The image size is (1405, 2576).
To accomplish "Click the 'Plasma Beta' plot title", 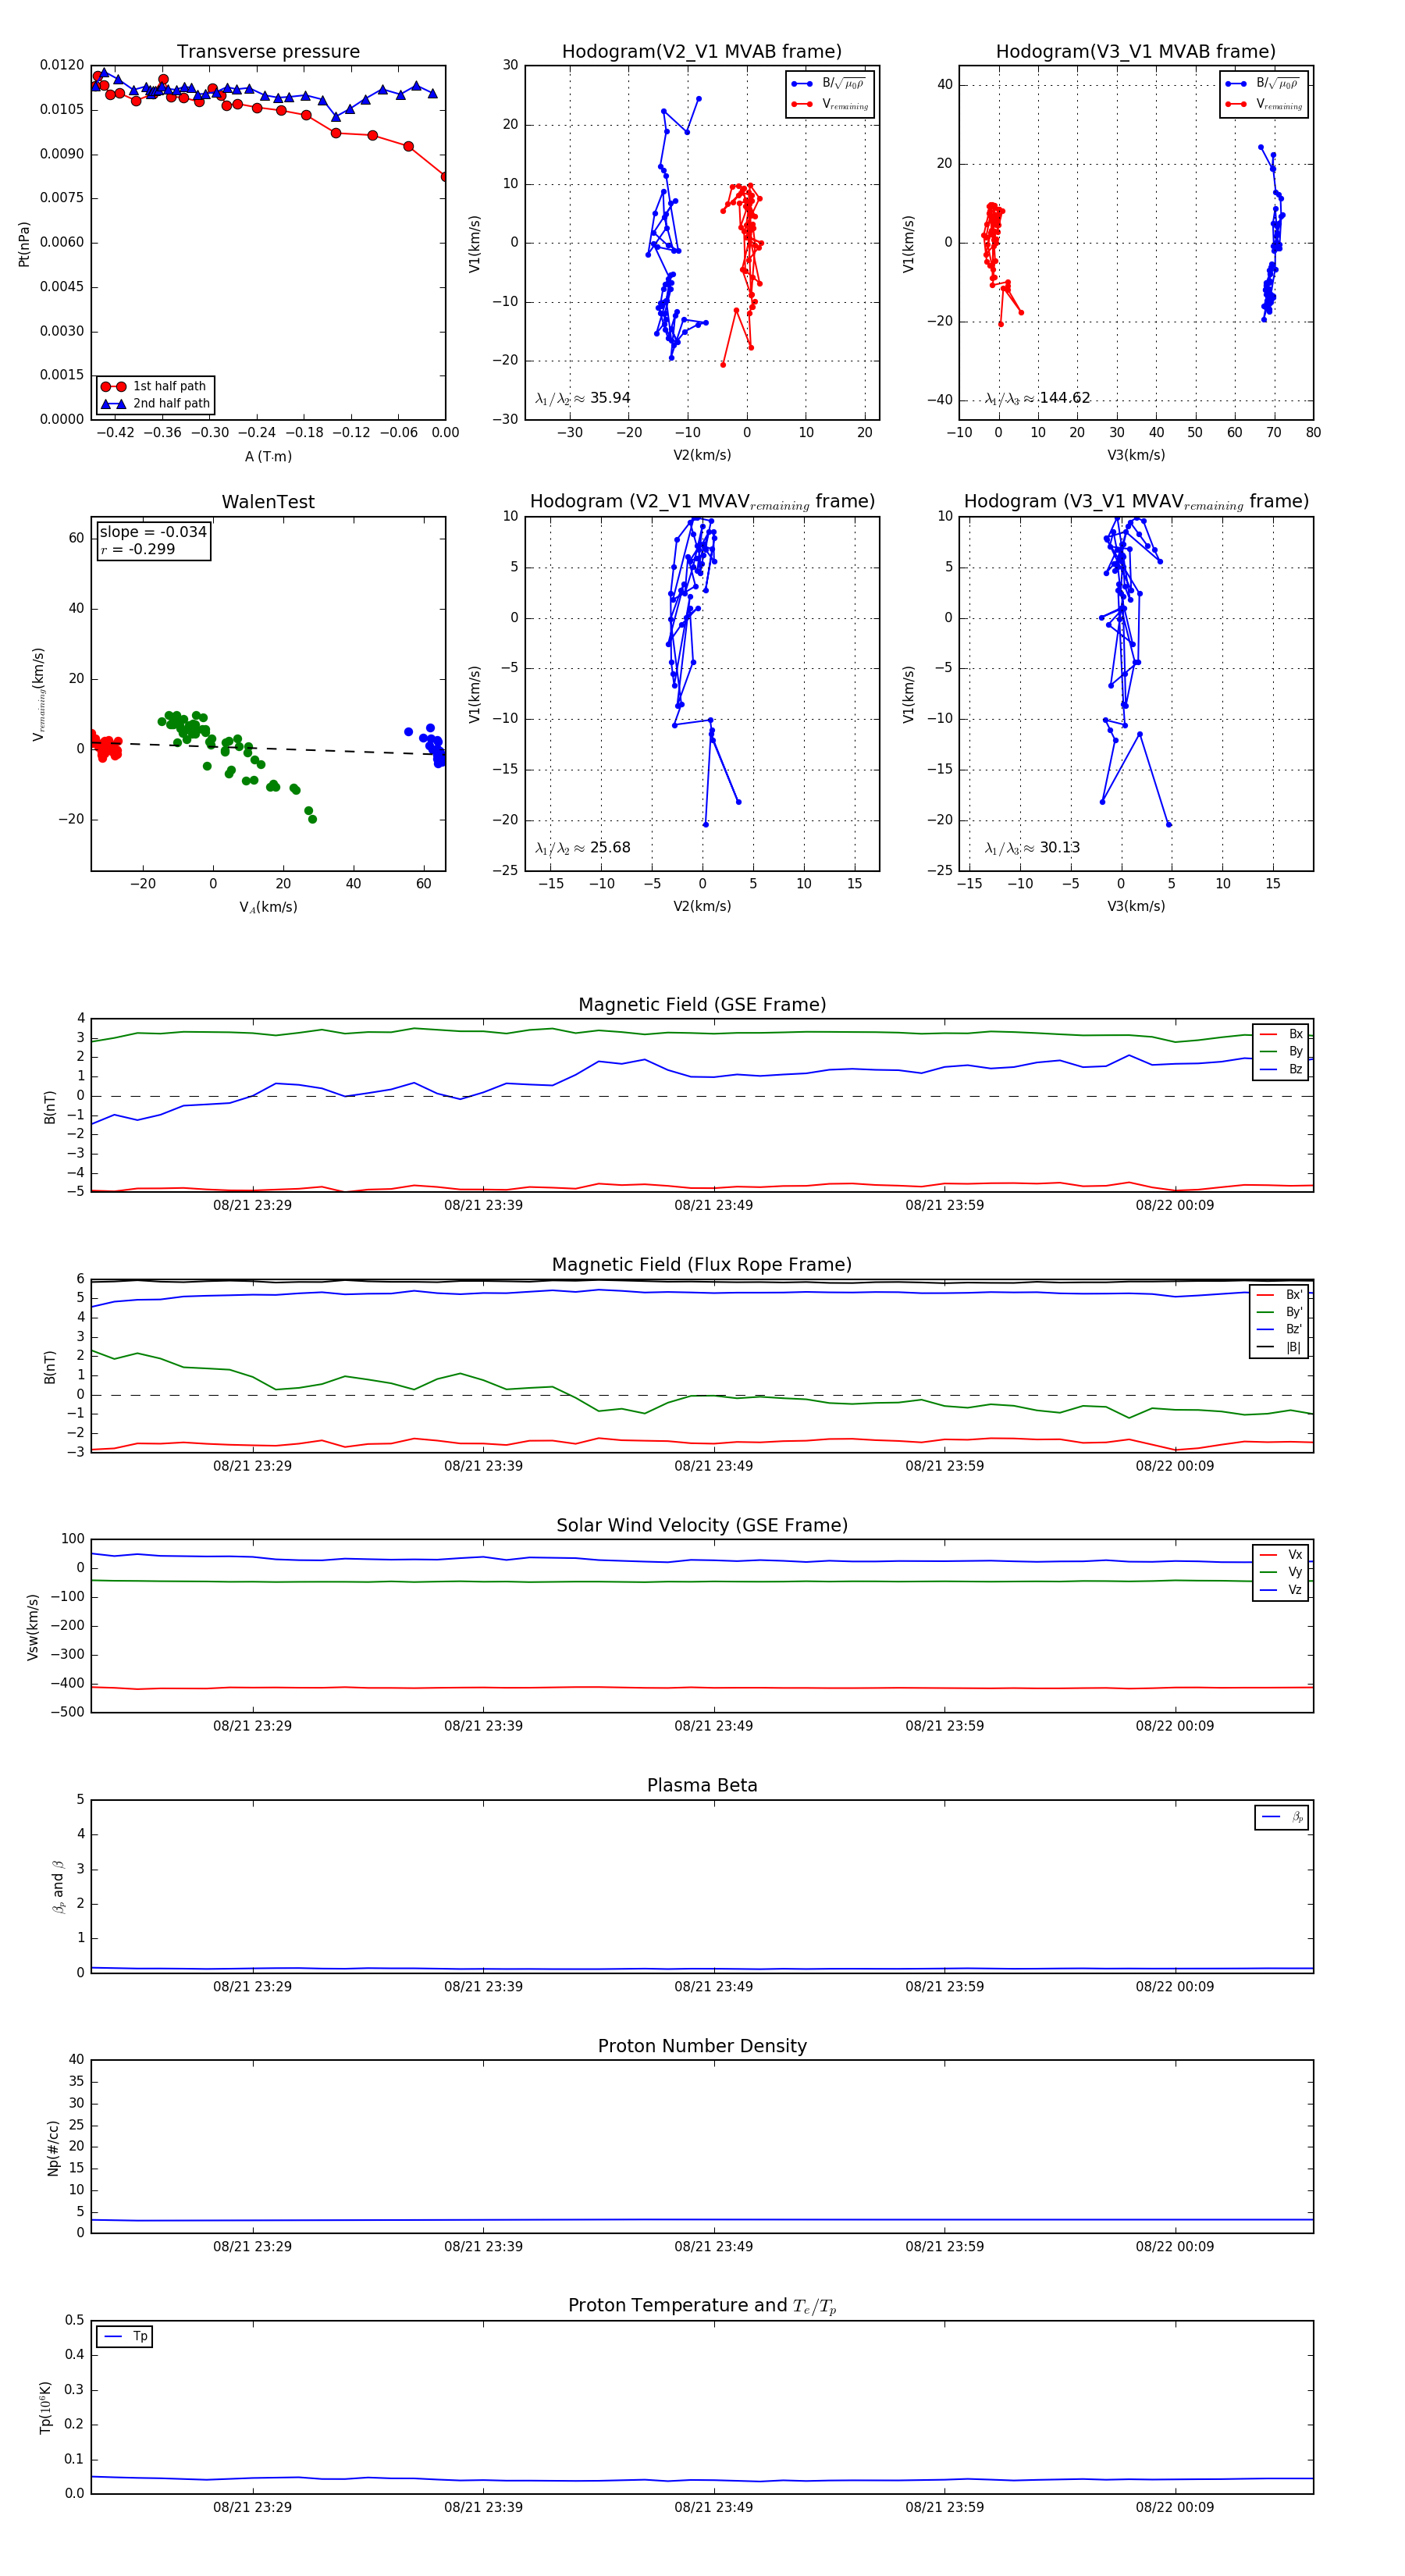I will coord(702,1786).
